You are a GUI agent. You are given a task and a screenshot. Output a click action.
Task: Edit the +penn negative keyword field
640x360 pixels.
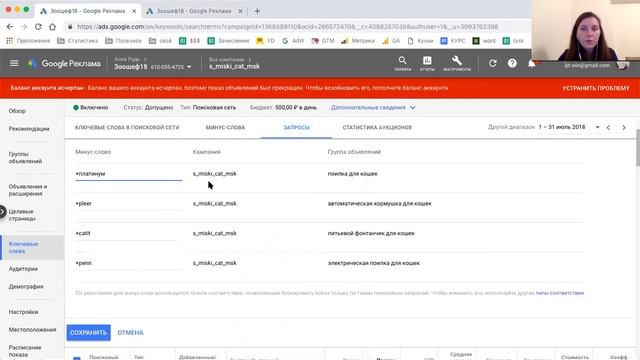click(x=129, y=263)
